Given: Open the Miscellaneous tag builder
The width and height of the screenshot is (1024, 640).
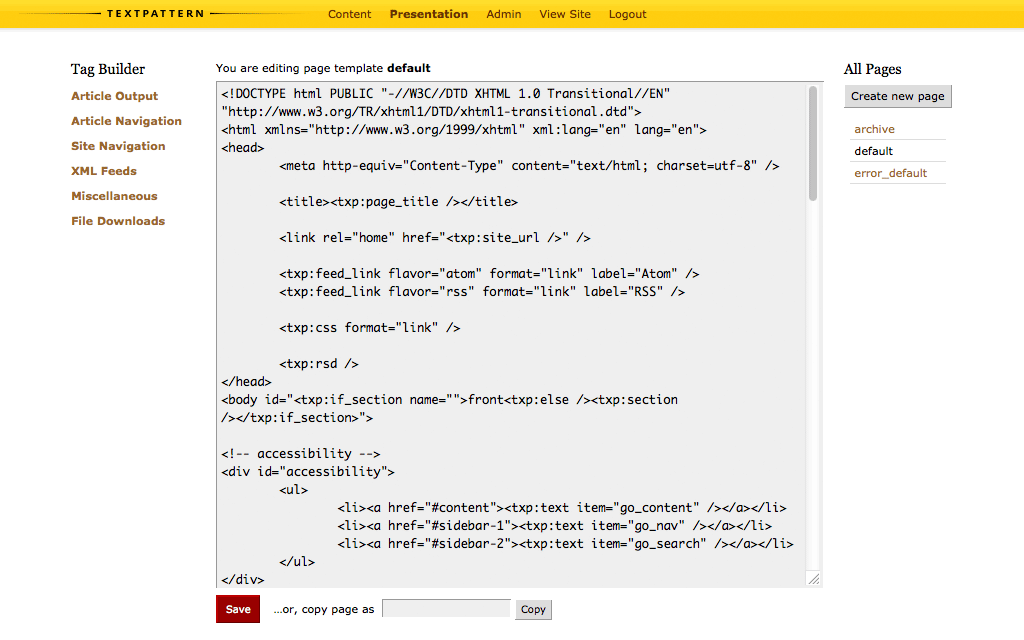Looking at the screenshot, I should coord(111,196).
